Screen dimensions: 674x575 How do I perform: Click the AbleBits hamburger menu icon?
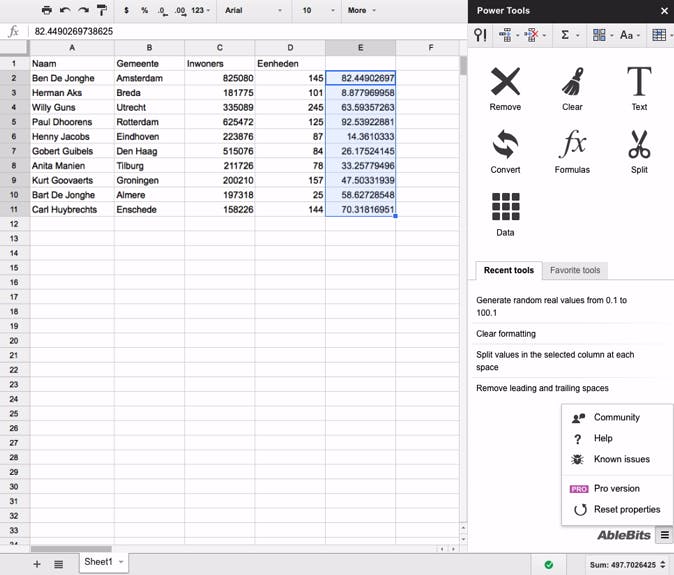click(x=665, y=535)
